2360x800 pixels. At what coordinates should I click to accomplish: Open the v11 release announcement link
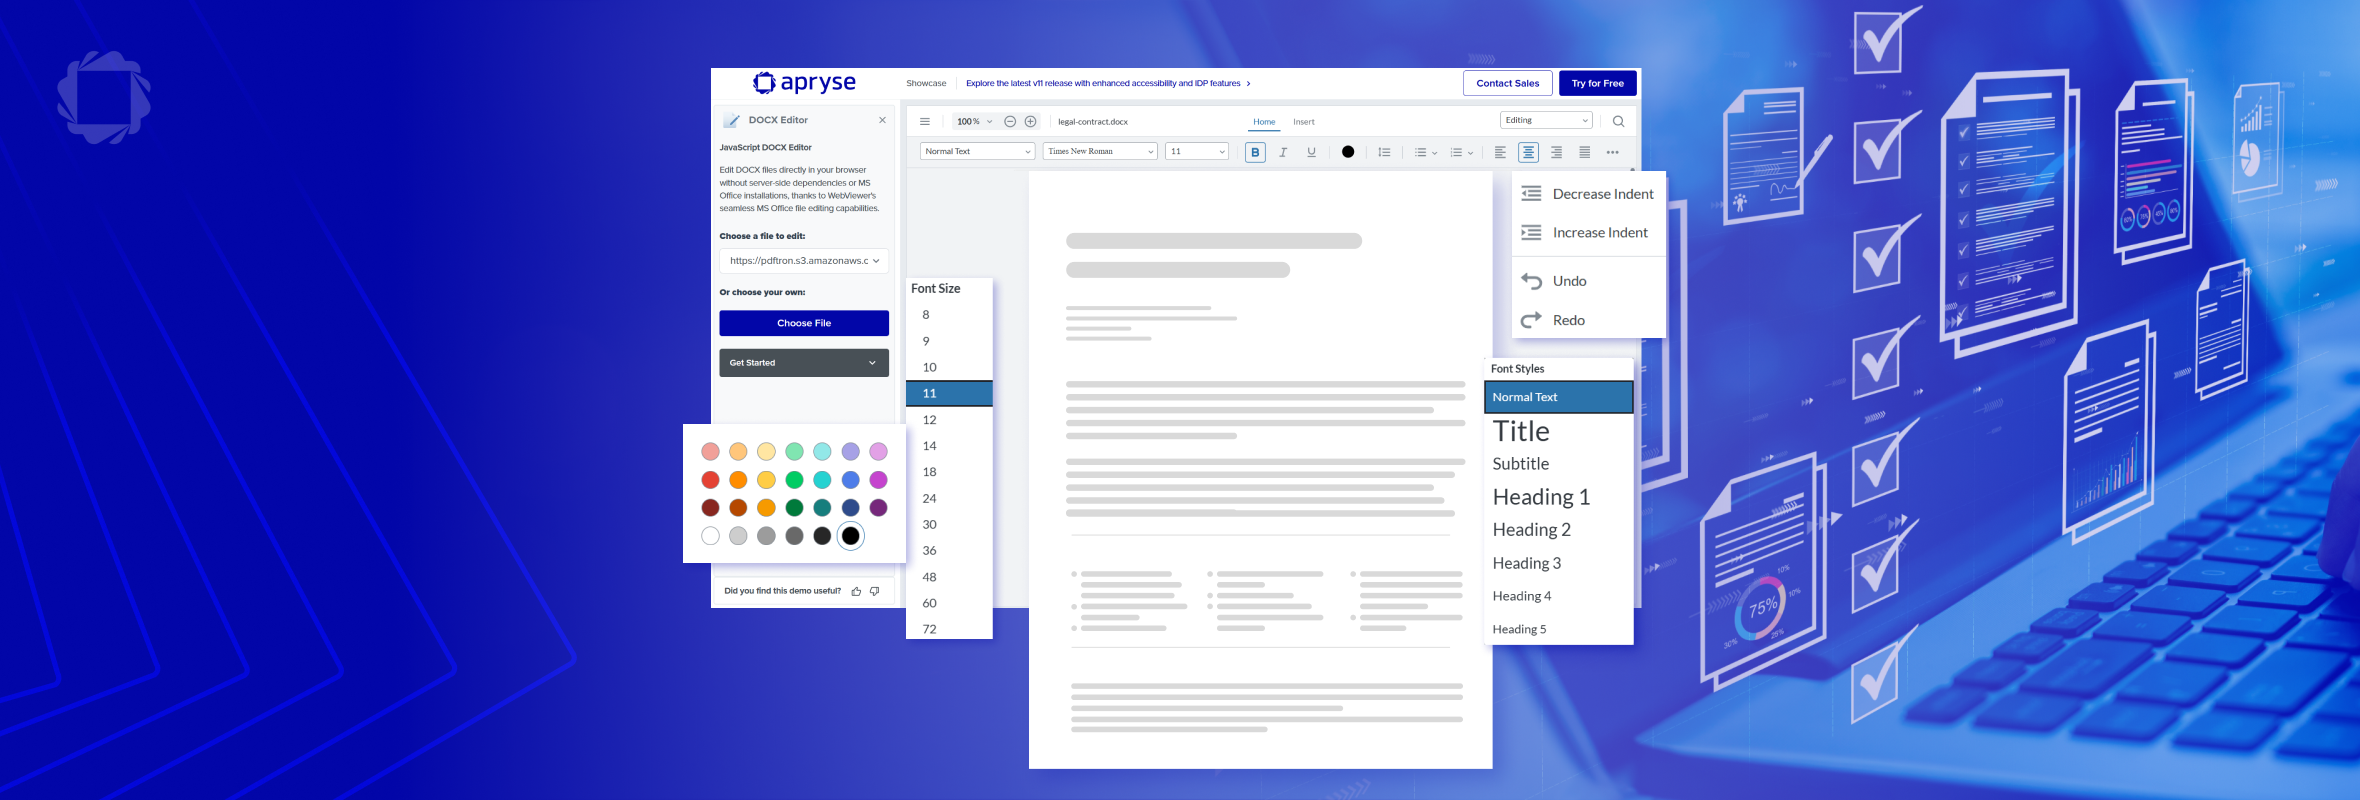pyautogui.click(x=1108, y=83)
